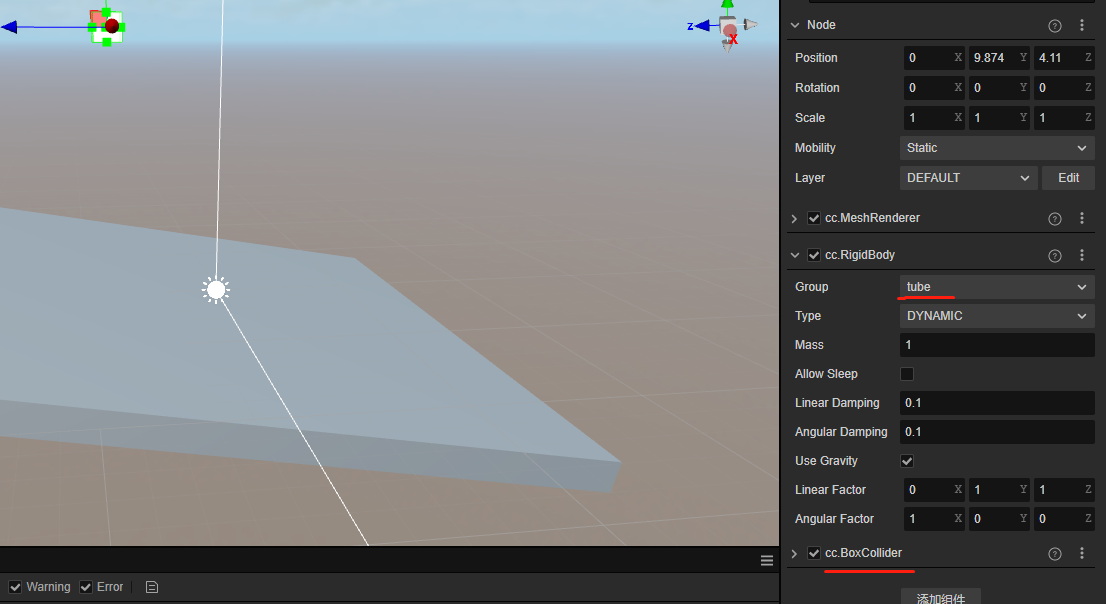Screen dimensions: 1106x604
Task: Click the Angular Factor Z field
Action: pyautogui.click(x=1064, y=519)
